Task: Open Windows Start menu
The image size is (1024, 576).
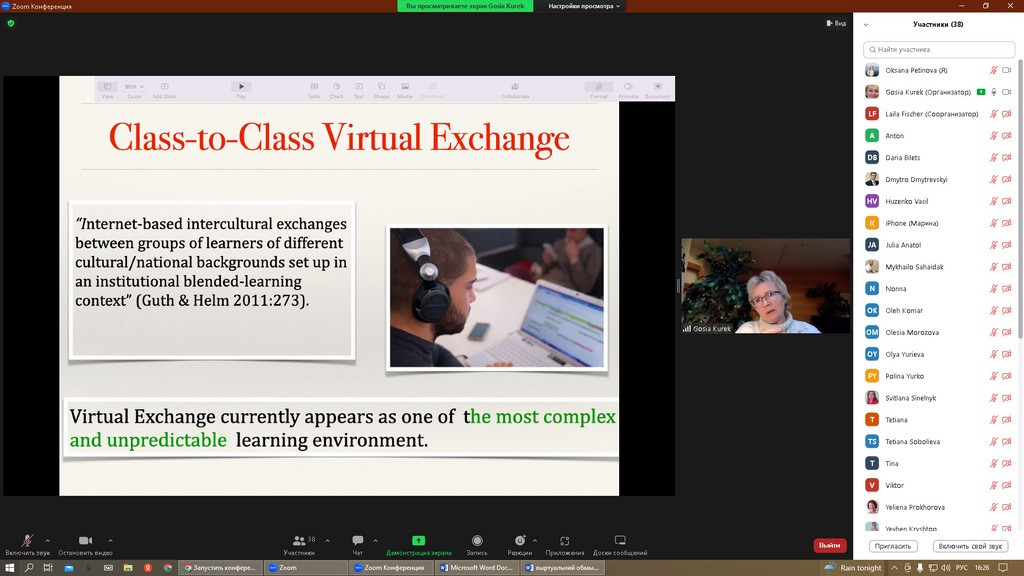Action: [9, 568]
